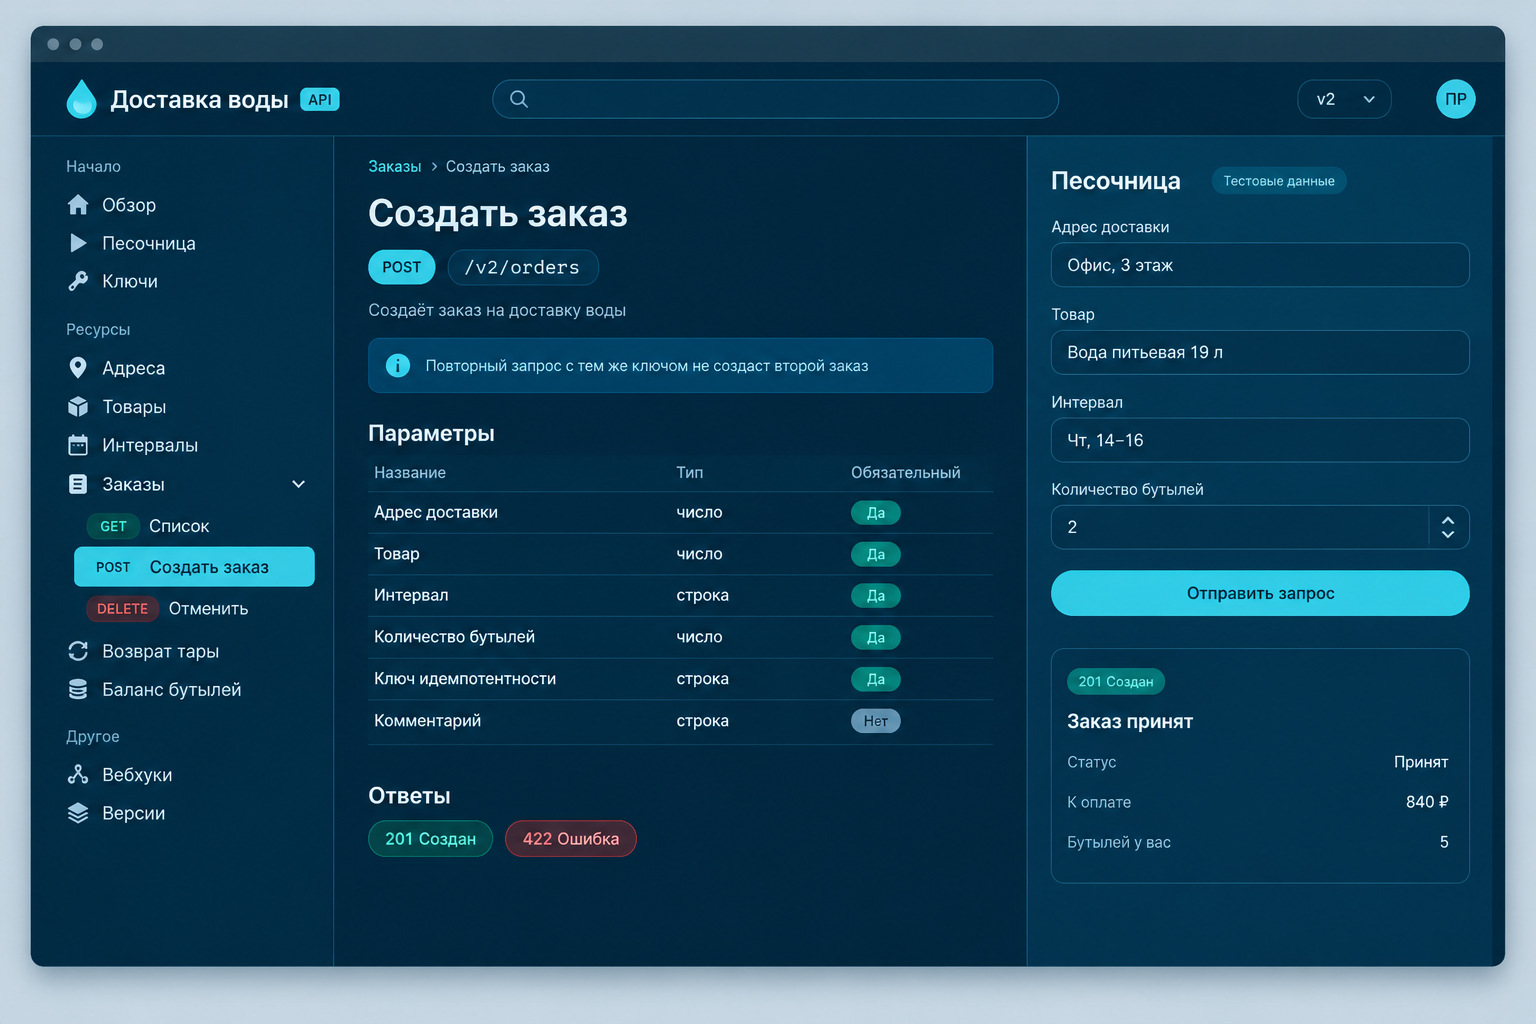Click the API badge next to the logo
This screenshot has height=1024, width=1536.
coord(320,100)
